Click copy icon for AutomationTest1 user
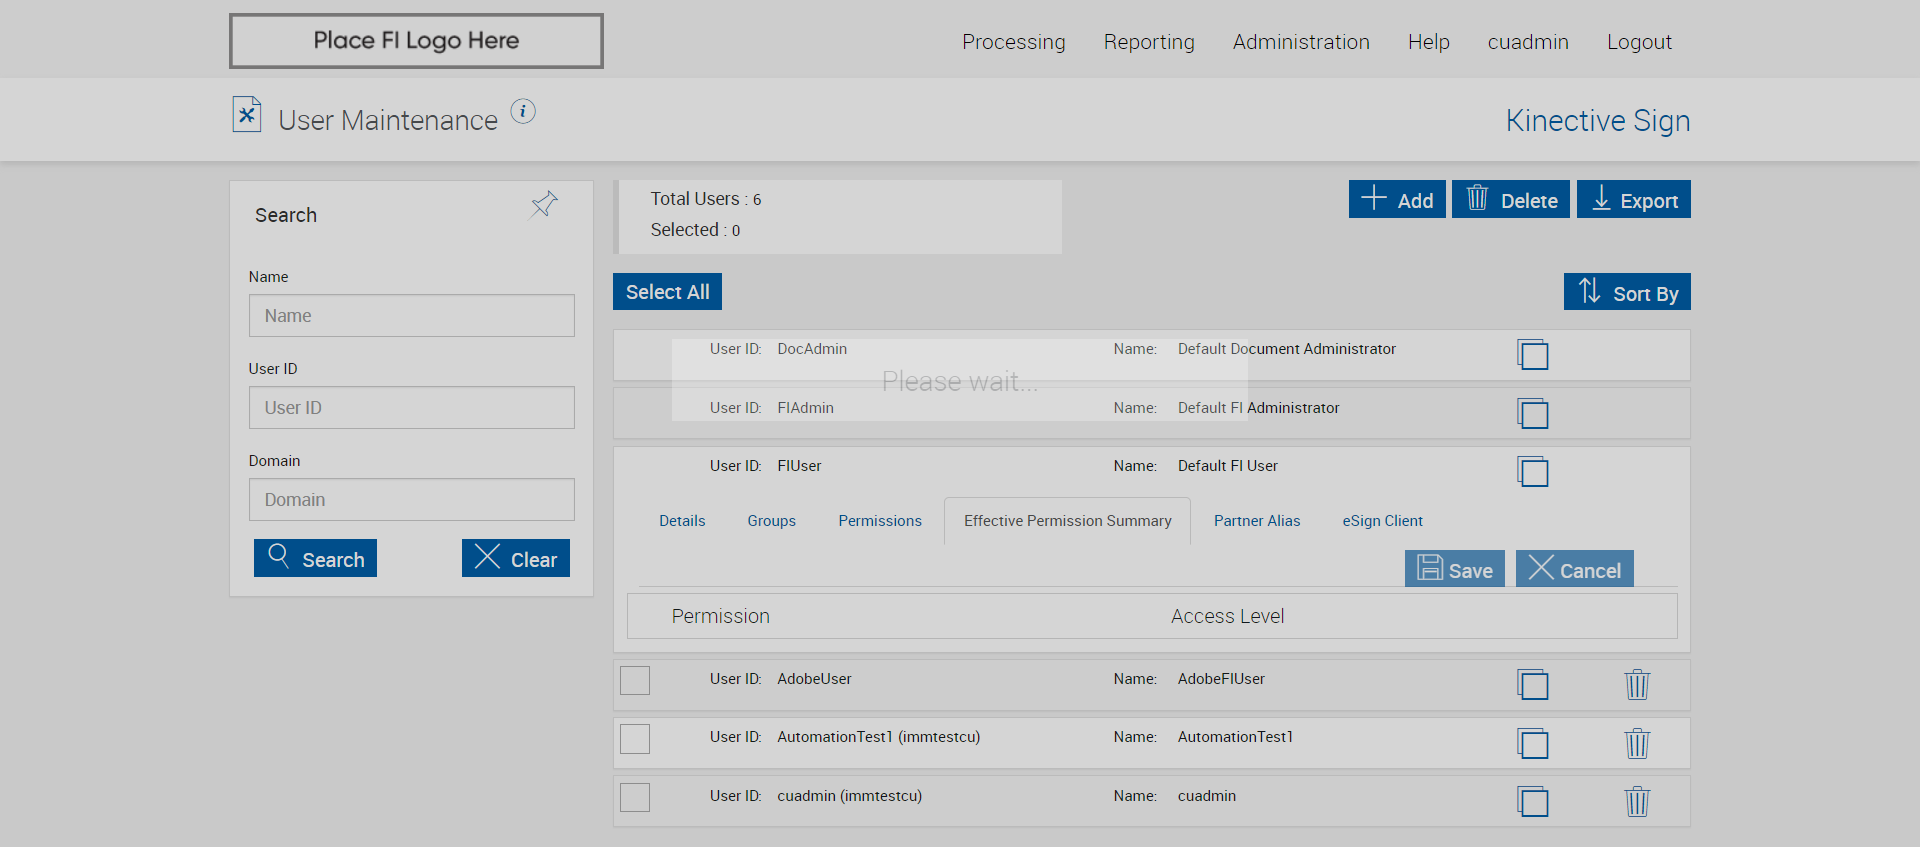Screen dimensions: 1920x847 tap(1532, 743)
